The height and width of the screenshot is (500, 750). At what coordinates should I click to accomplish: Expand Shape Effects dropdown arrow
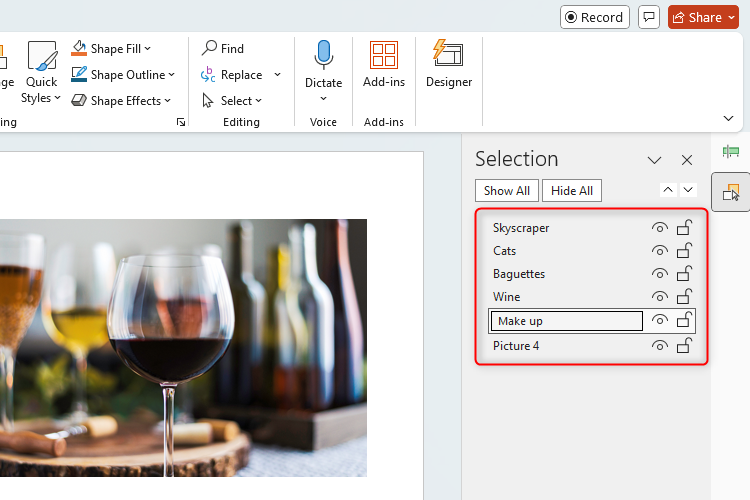click(167, 100)
